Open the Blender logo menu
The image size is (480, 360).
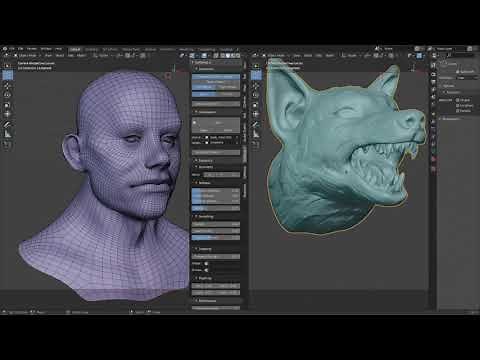pos(5,49)
